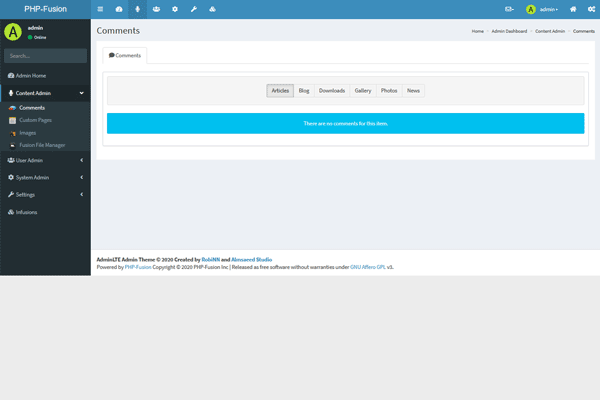Click the Online status text in sidebar
The image size is (600, 400).
pyautogui.click(x=40, y=38)
